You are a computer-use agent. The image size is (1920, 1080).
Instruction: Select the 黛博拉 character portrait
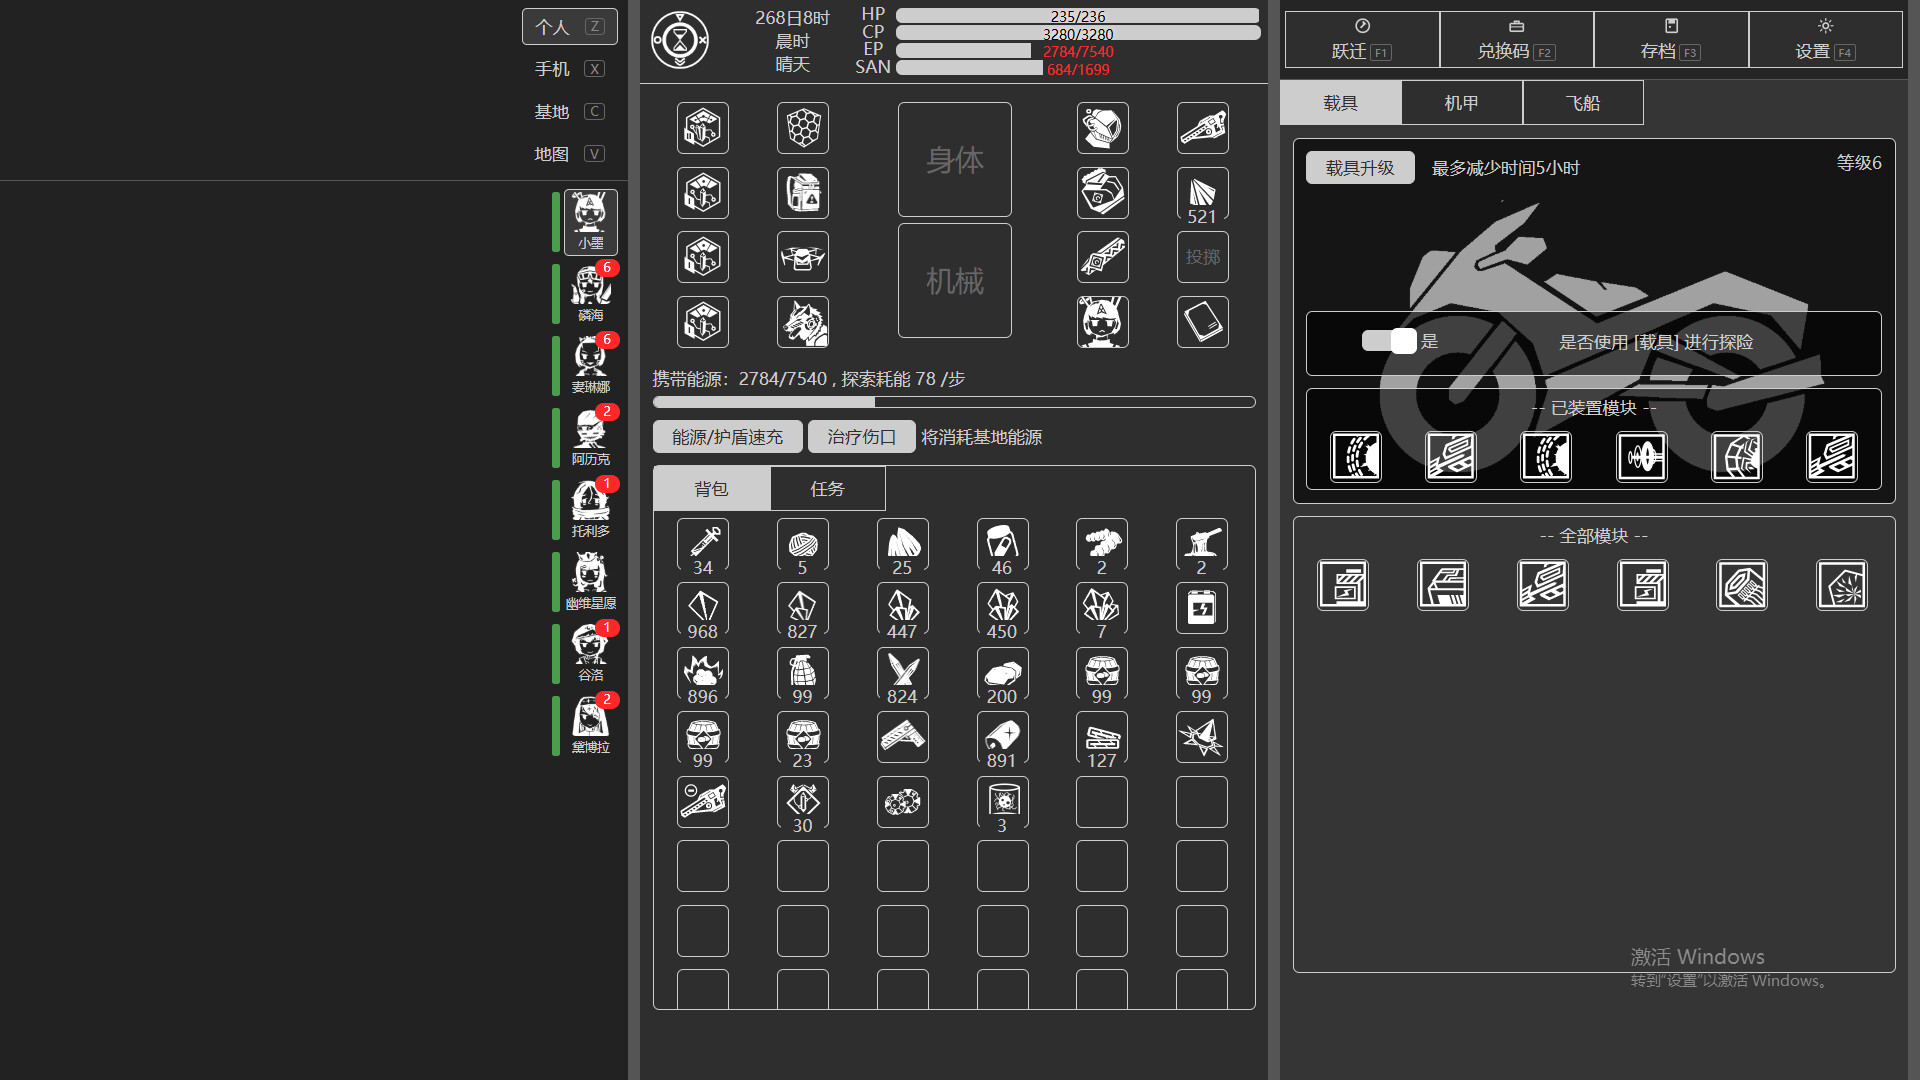(x=590, y=725)
